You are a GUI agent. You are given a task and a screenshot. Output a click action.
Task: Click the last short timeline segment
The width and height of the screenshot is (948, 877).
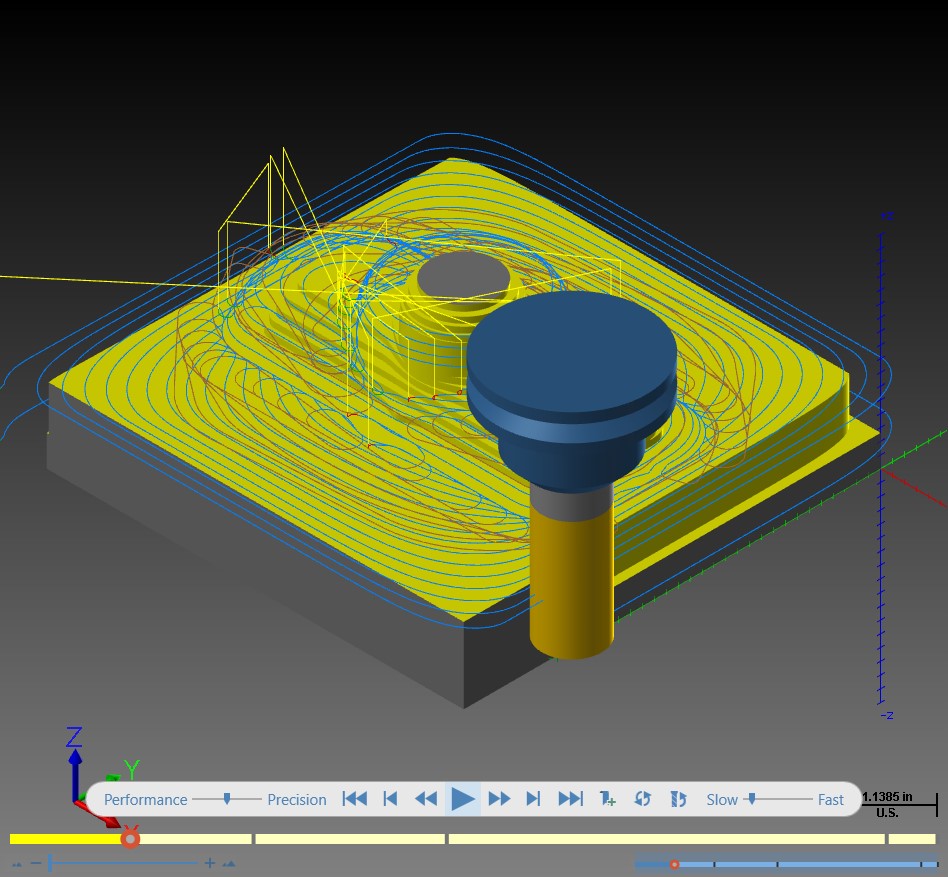pos(912,839)
